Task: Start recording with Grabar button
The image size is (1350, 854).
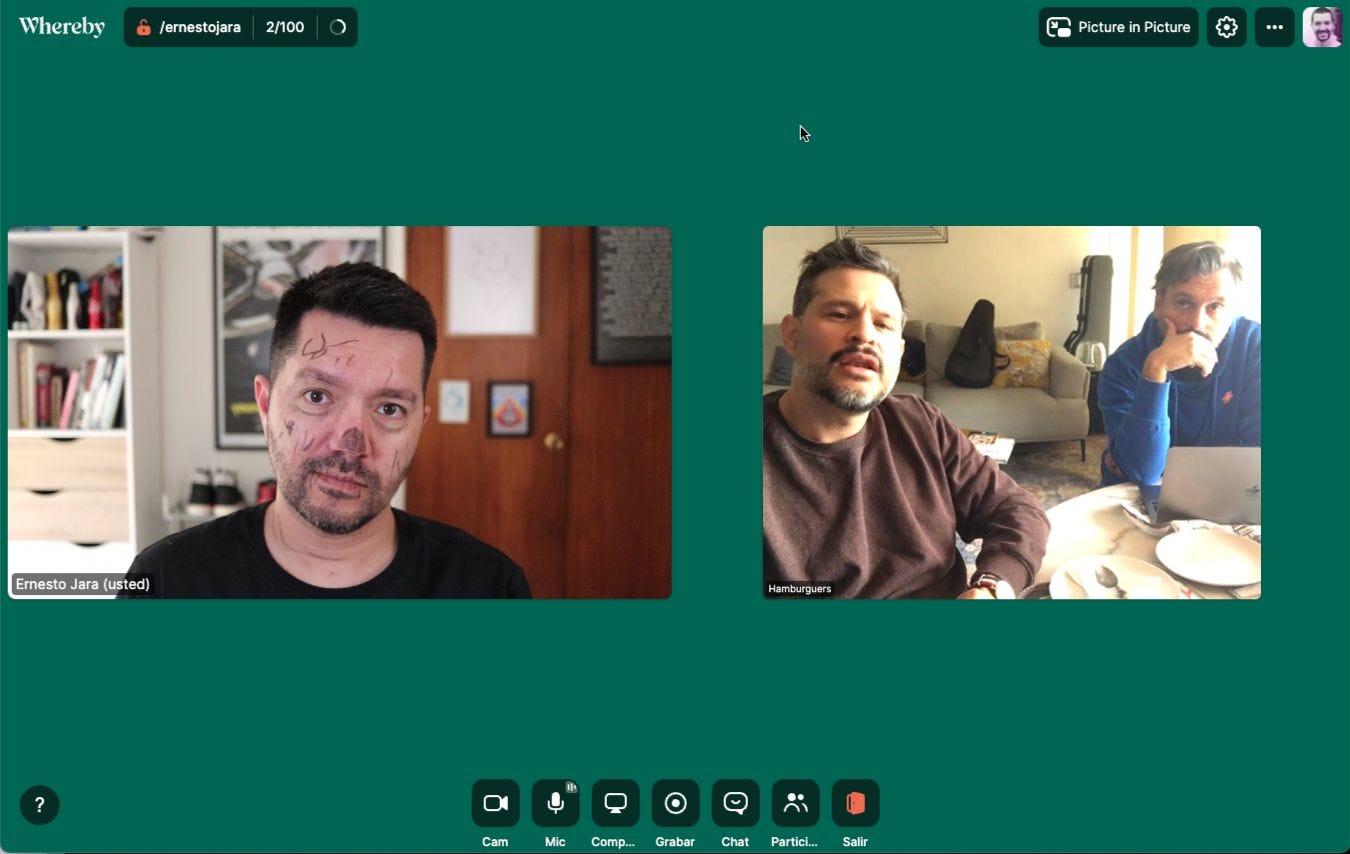Action: (x=675, y=803)
